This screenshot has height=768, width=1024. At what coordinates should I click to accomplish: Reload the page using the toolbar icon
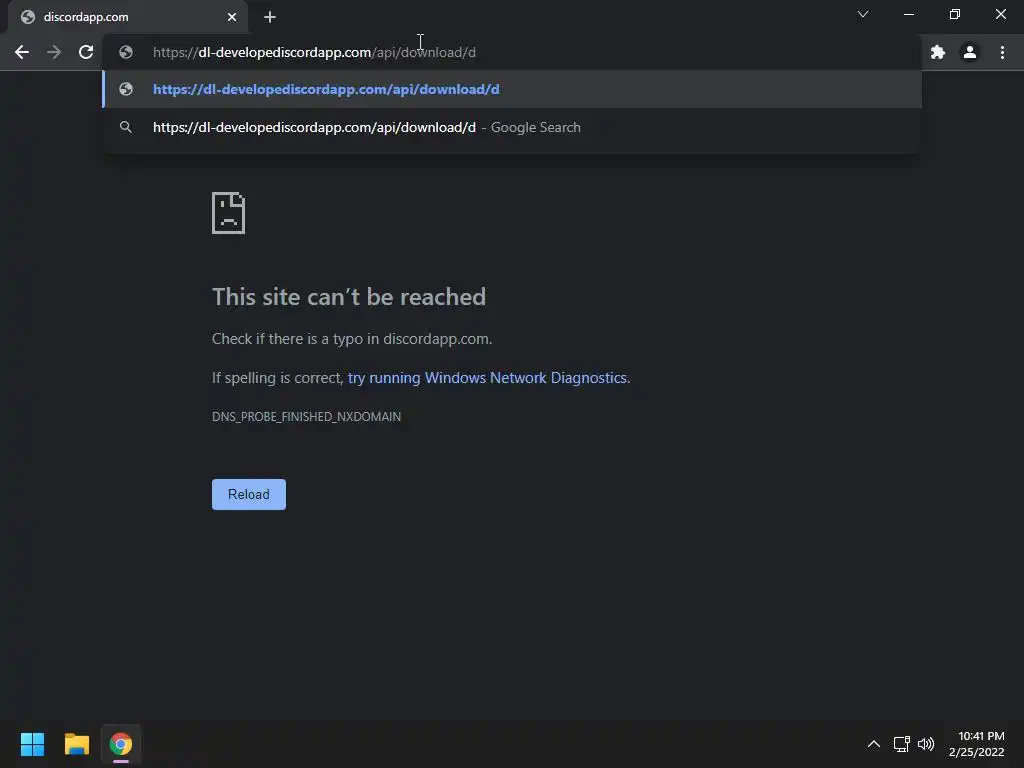(86, 52)
